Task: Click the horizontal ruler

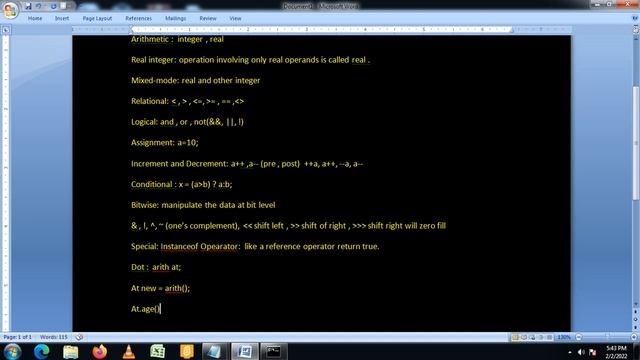Action: click(x=321, y=30)
